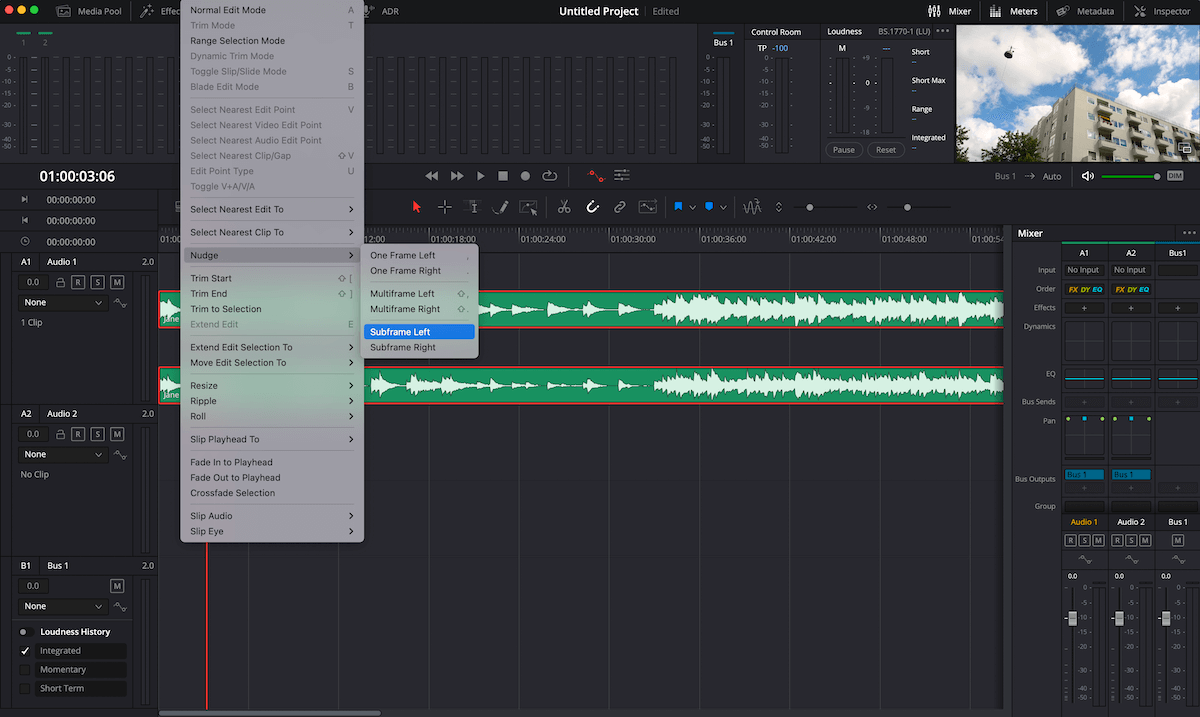Toggle linked clip selection
Image resolution: width=1200 pixels, height=717 pixels.
pos(619,206)
